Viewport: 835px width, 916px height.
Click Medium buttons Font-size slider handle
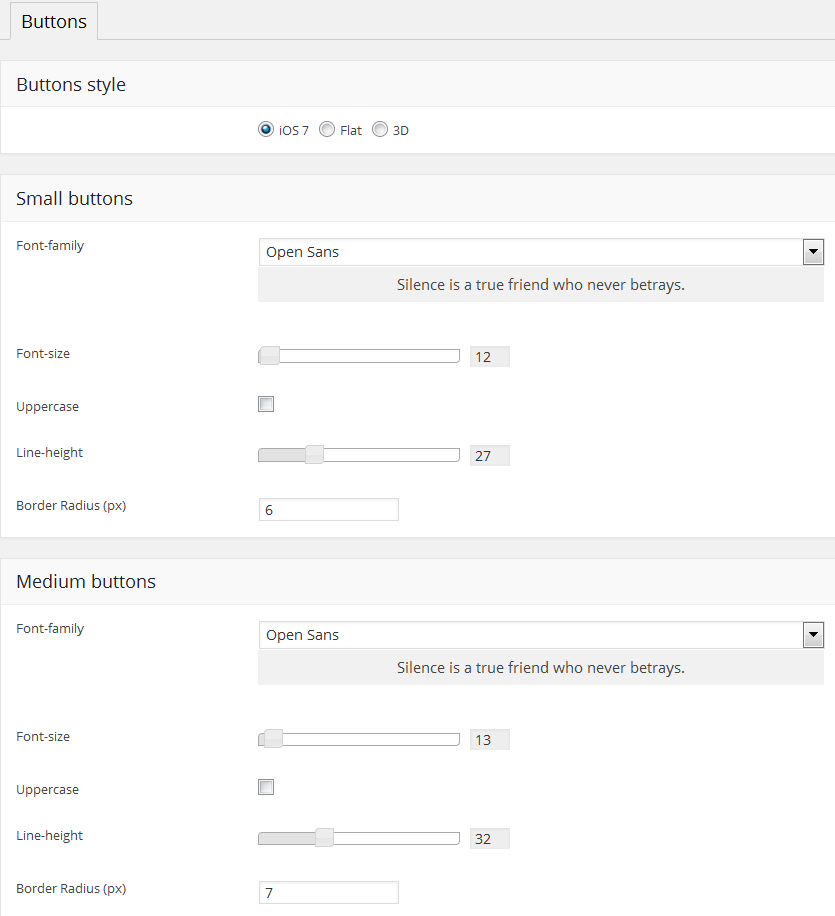pyautogui.click(x=273, y=740)
